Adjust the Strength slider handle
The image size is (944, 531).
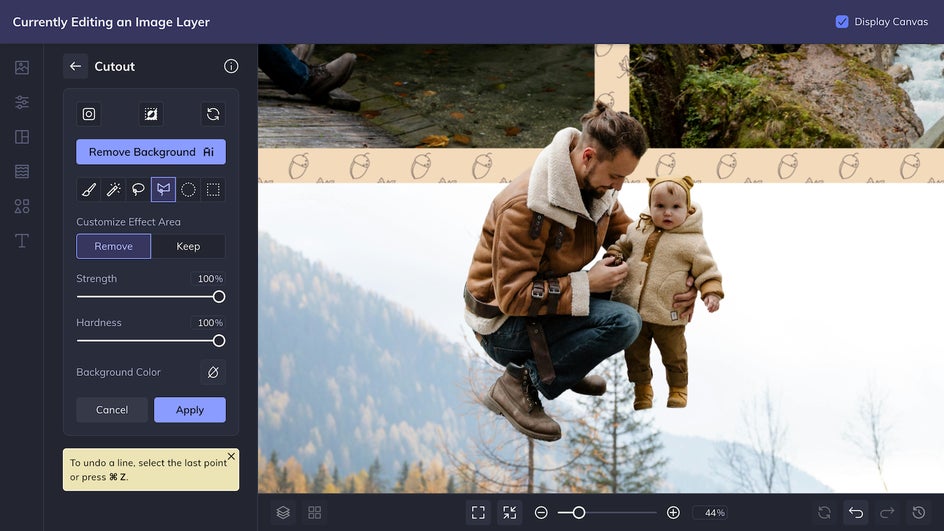pos(219,297)
